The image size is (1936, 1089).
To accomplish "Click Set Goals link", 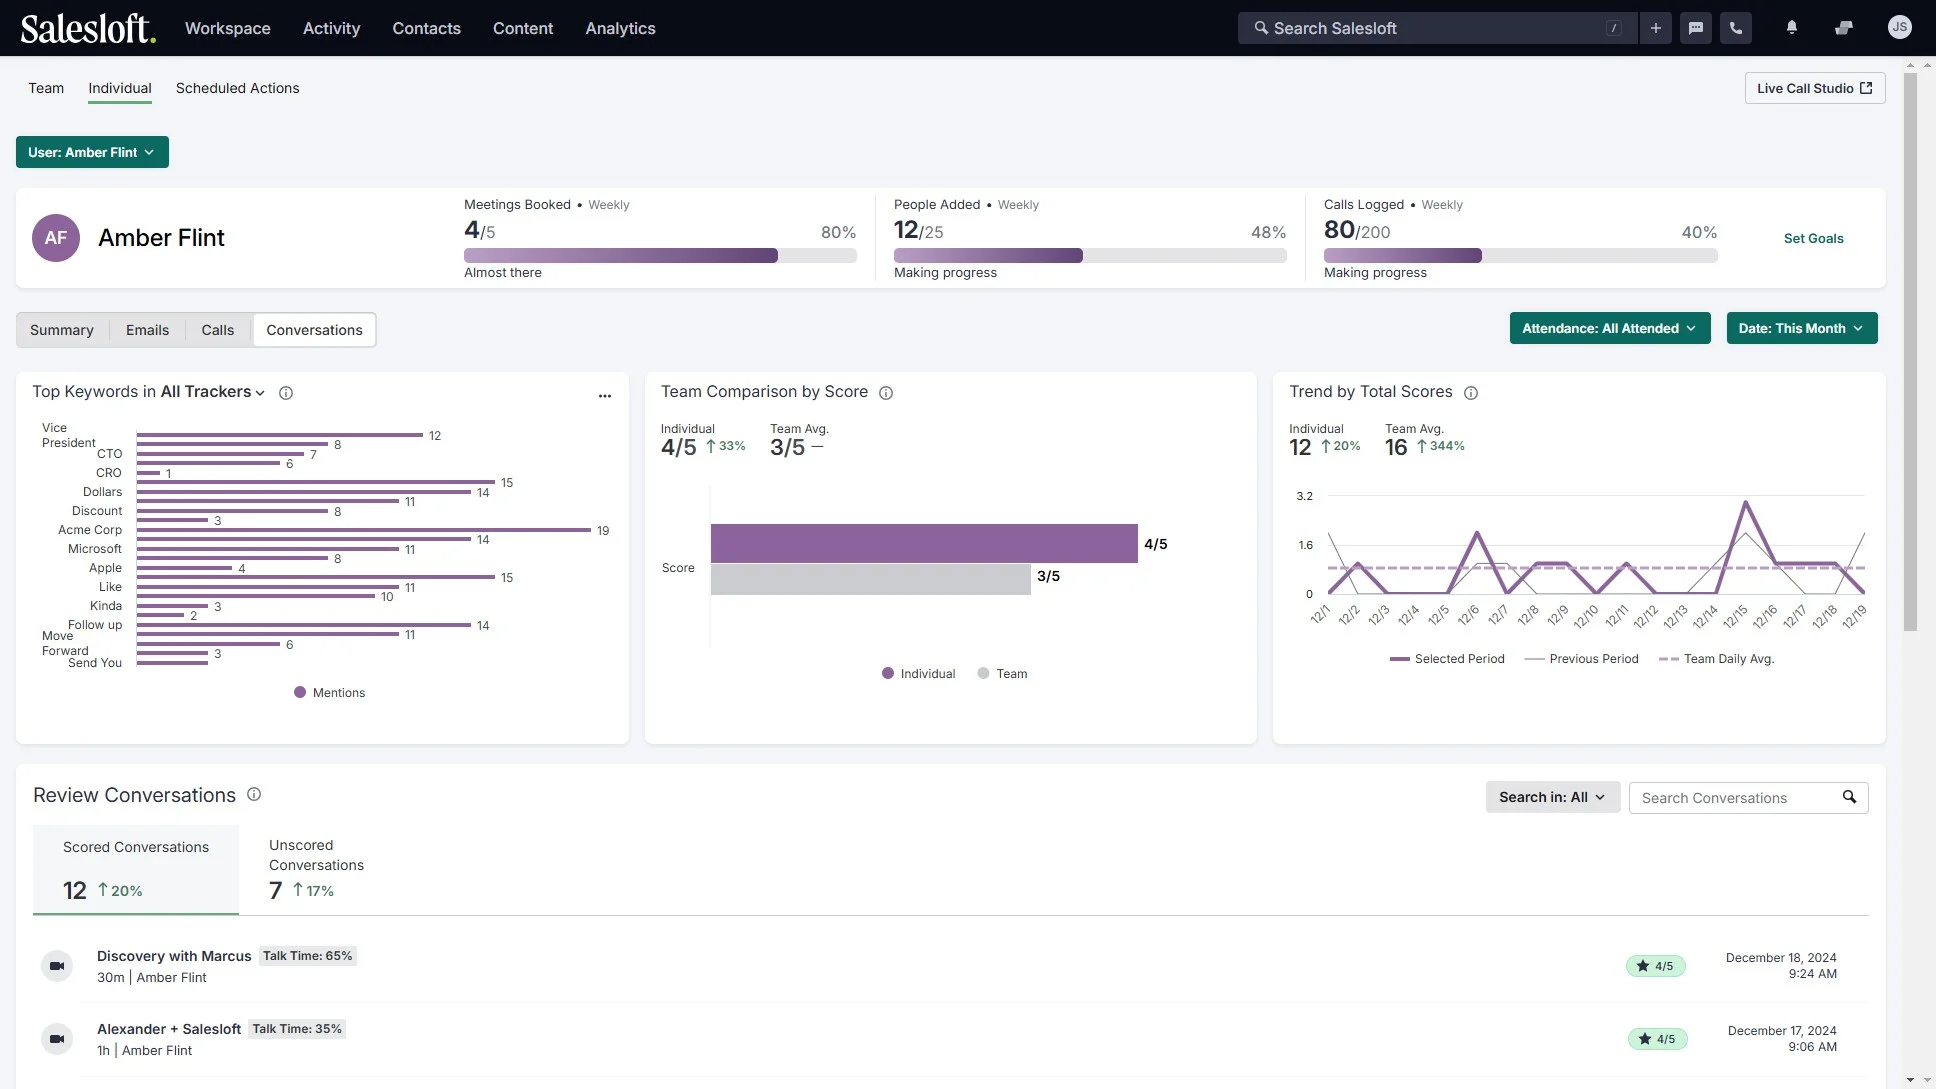I will (1814, 238).
